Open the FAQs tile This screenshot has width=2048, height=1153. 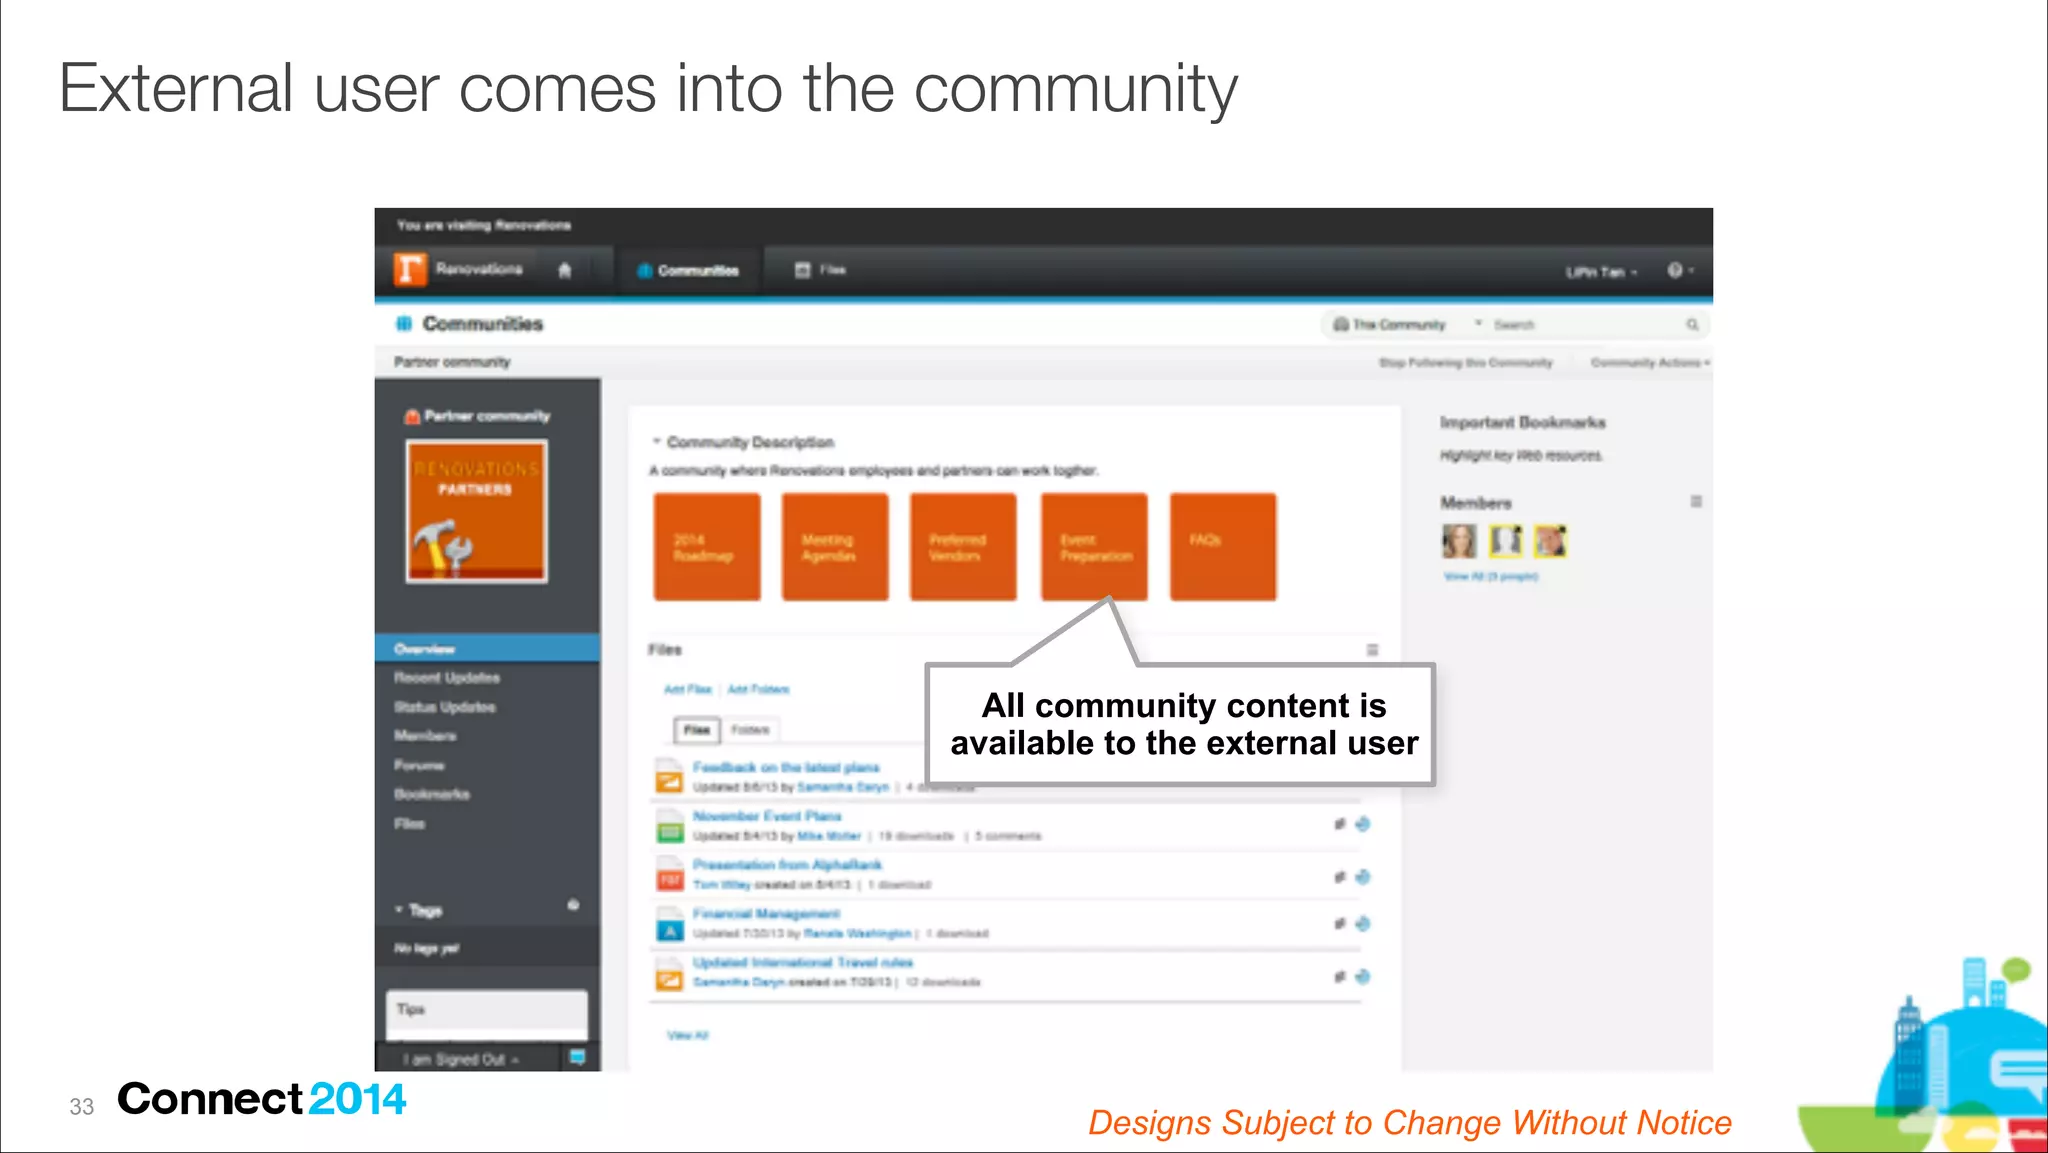point(1223,547)
